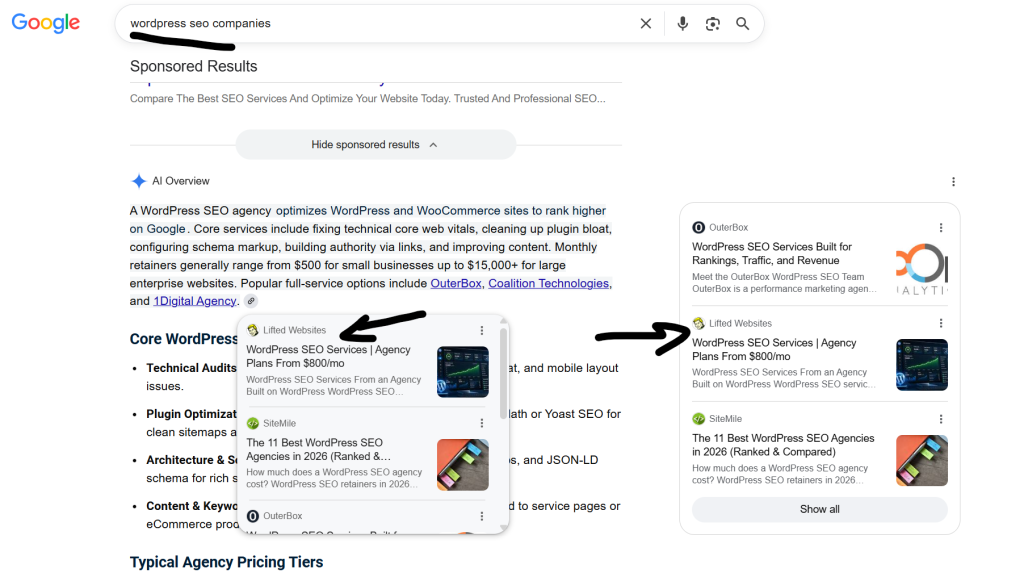
Task: Click OuterBox favicon in the sidebar card
Action: tap(699, 227)
